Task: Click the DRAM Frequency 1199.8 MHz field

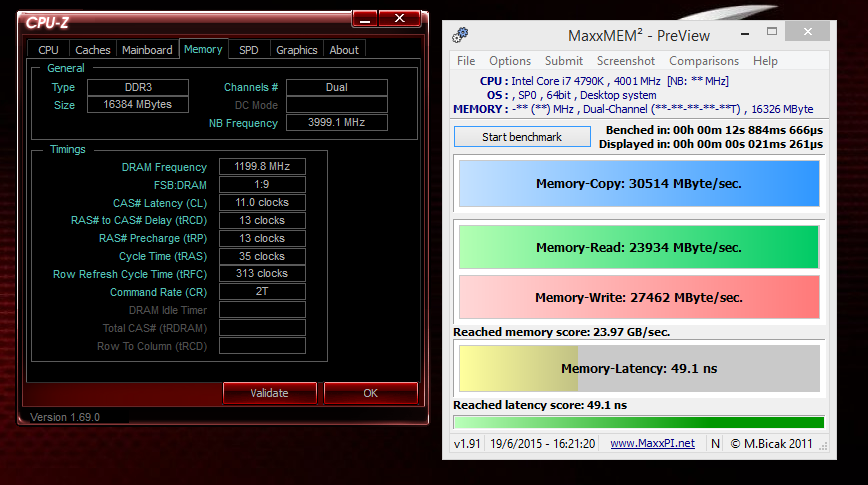Action: pyautogui.click(x=262, y=166)
